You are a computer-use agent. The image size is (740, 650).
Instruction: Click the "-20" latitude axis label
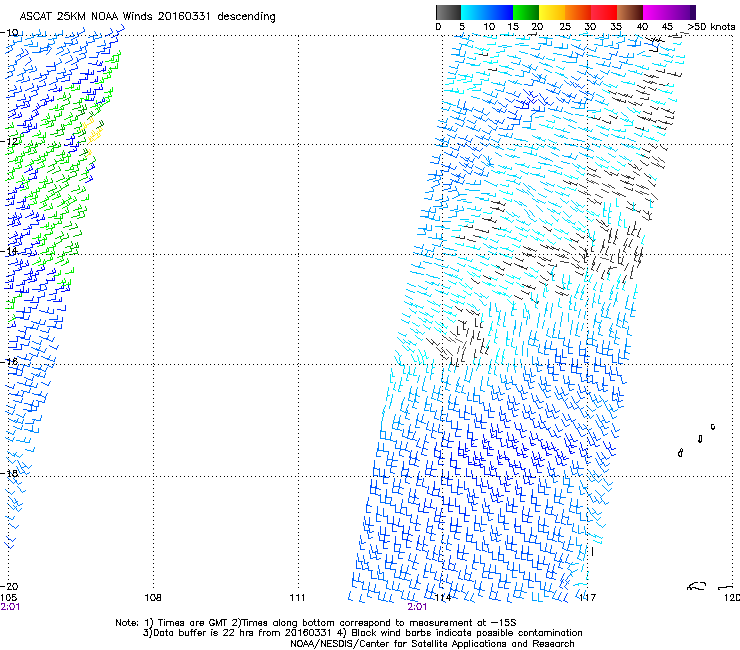point(9,586)
